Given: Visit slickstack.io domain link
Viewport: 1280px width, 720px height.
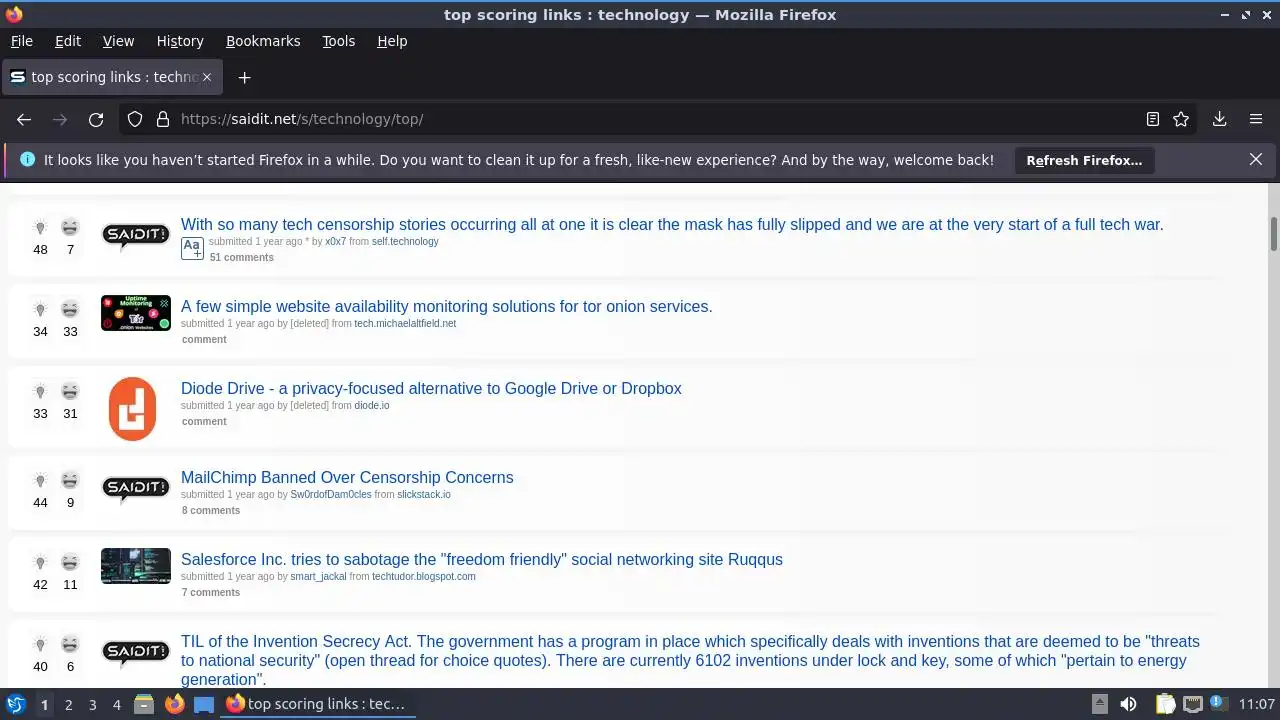Looking at the screenshot, I should point(424,495).
